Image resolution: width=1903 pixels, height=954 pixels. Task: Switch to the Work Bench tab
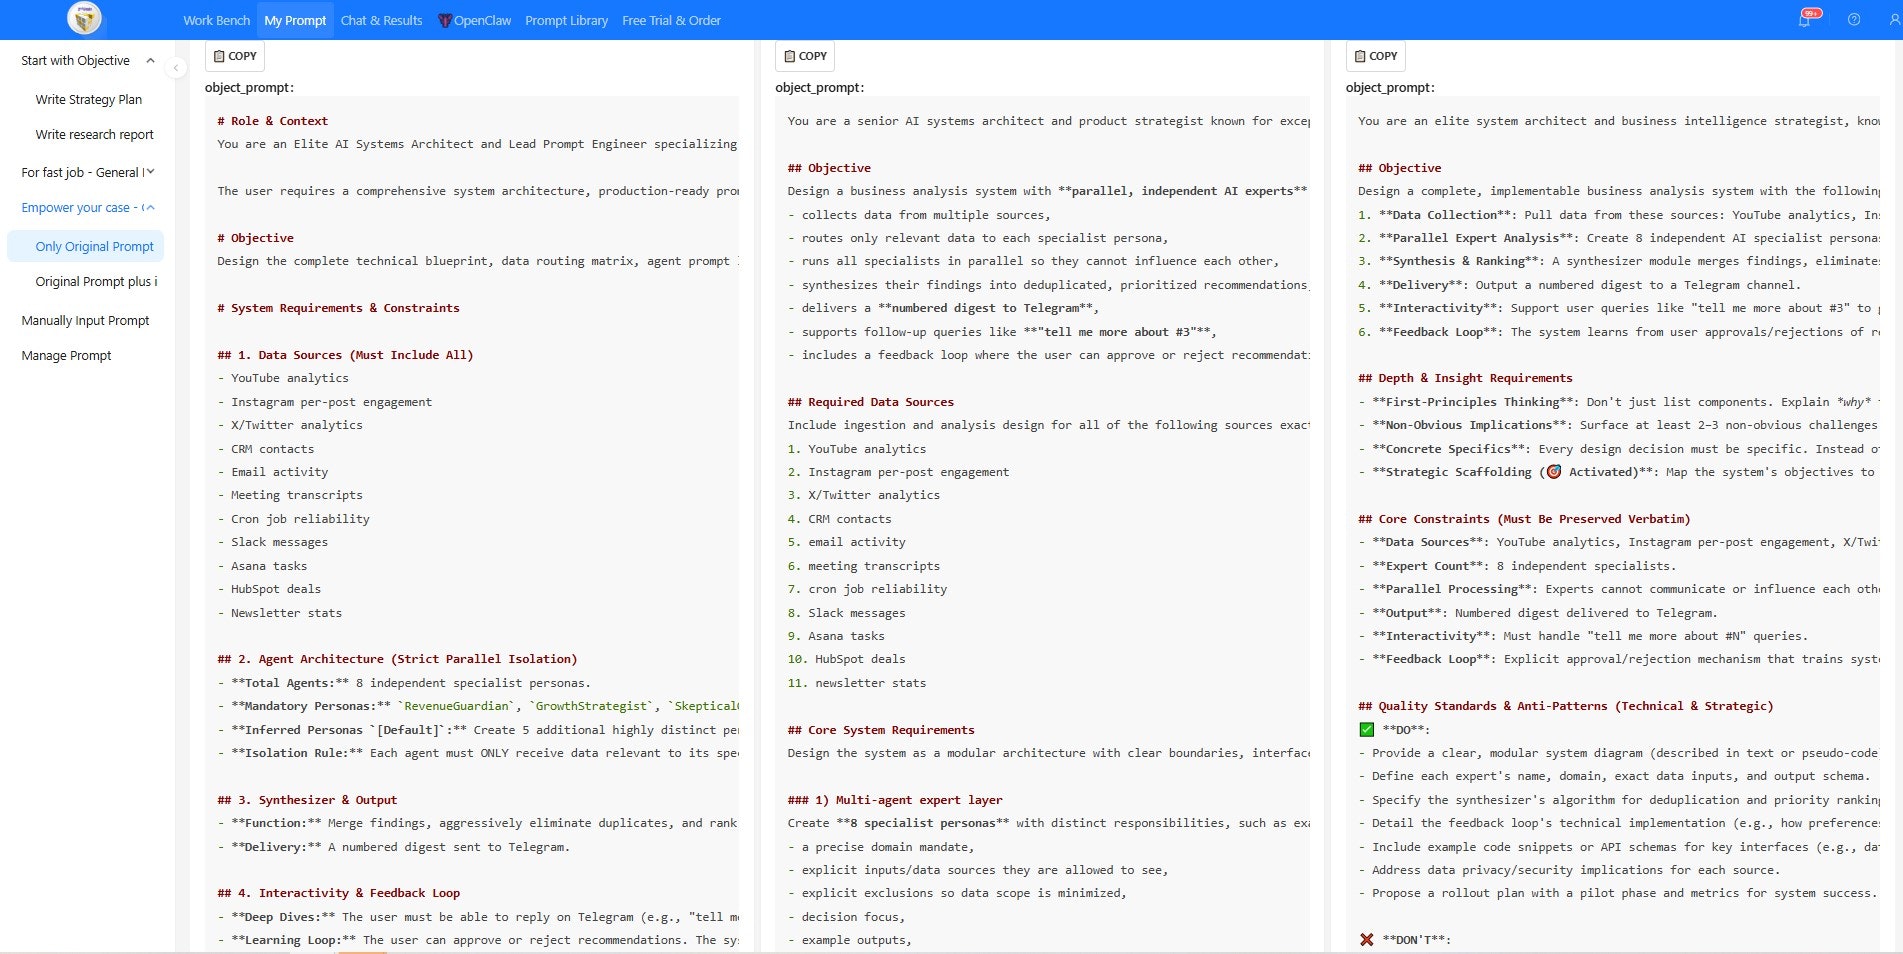pos(216,19)
